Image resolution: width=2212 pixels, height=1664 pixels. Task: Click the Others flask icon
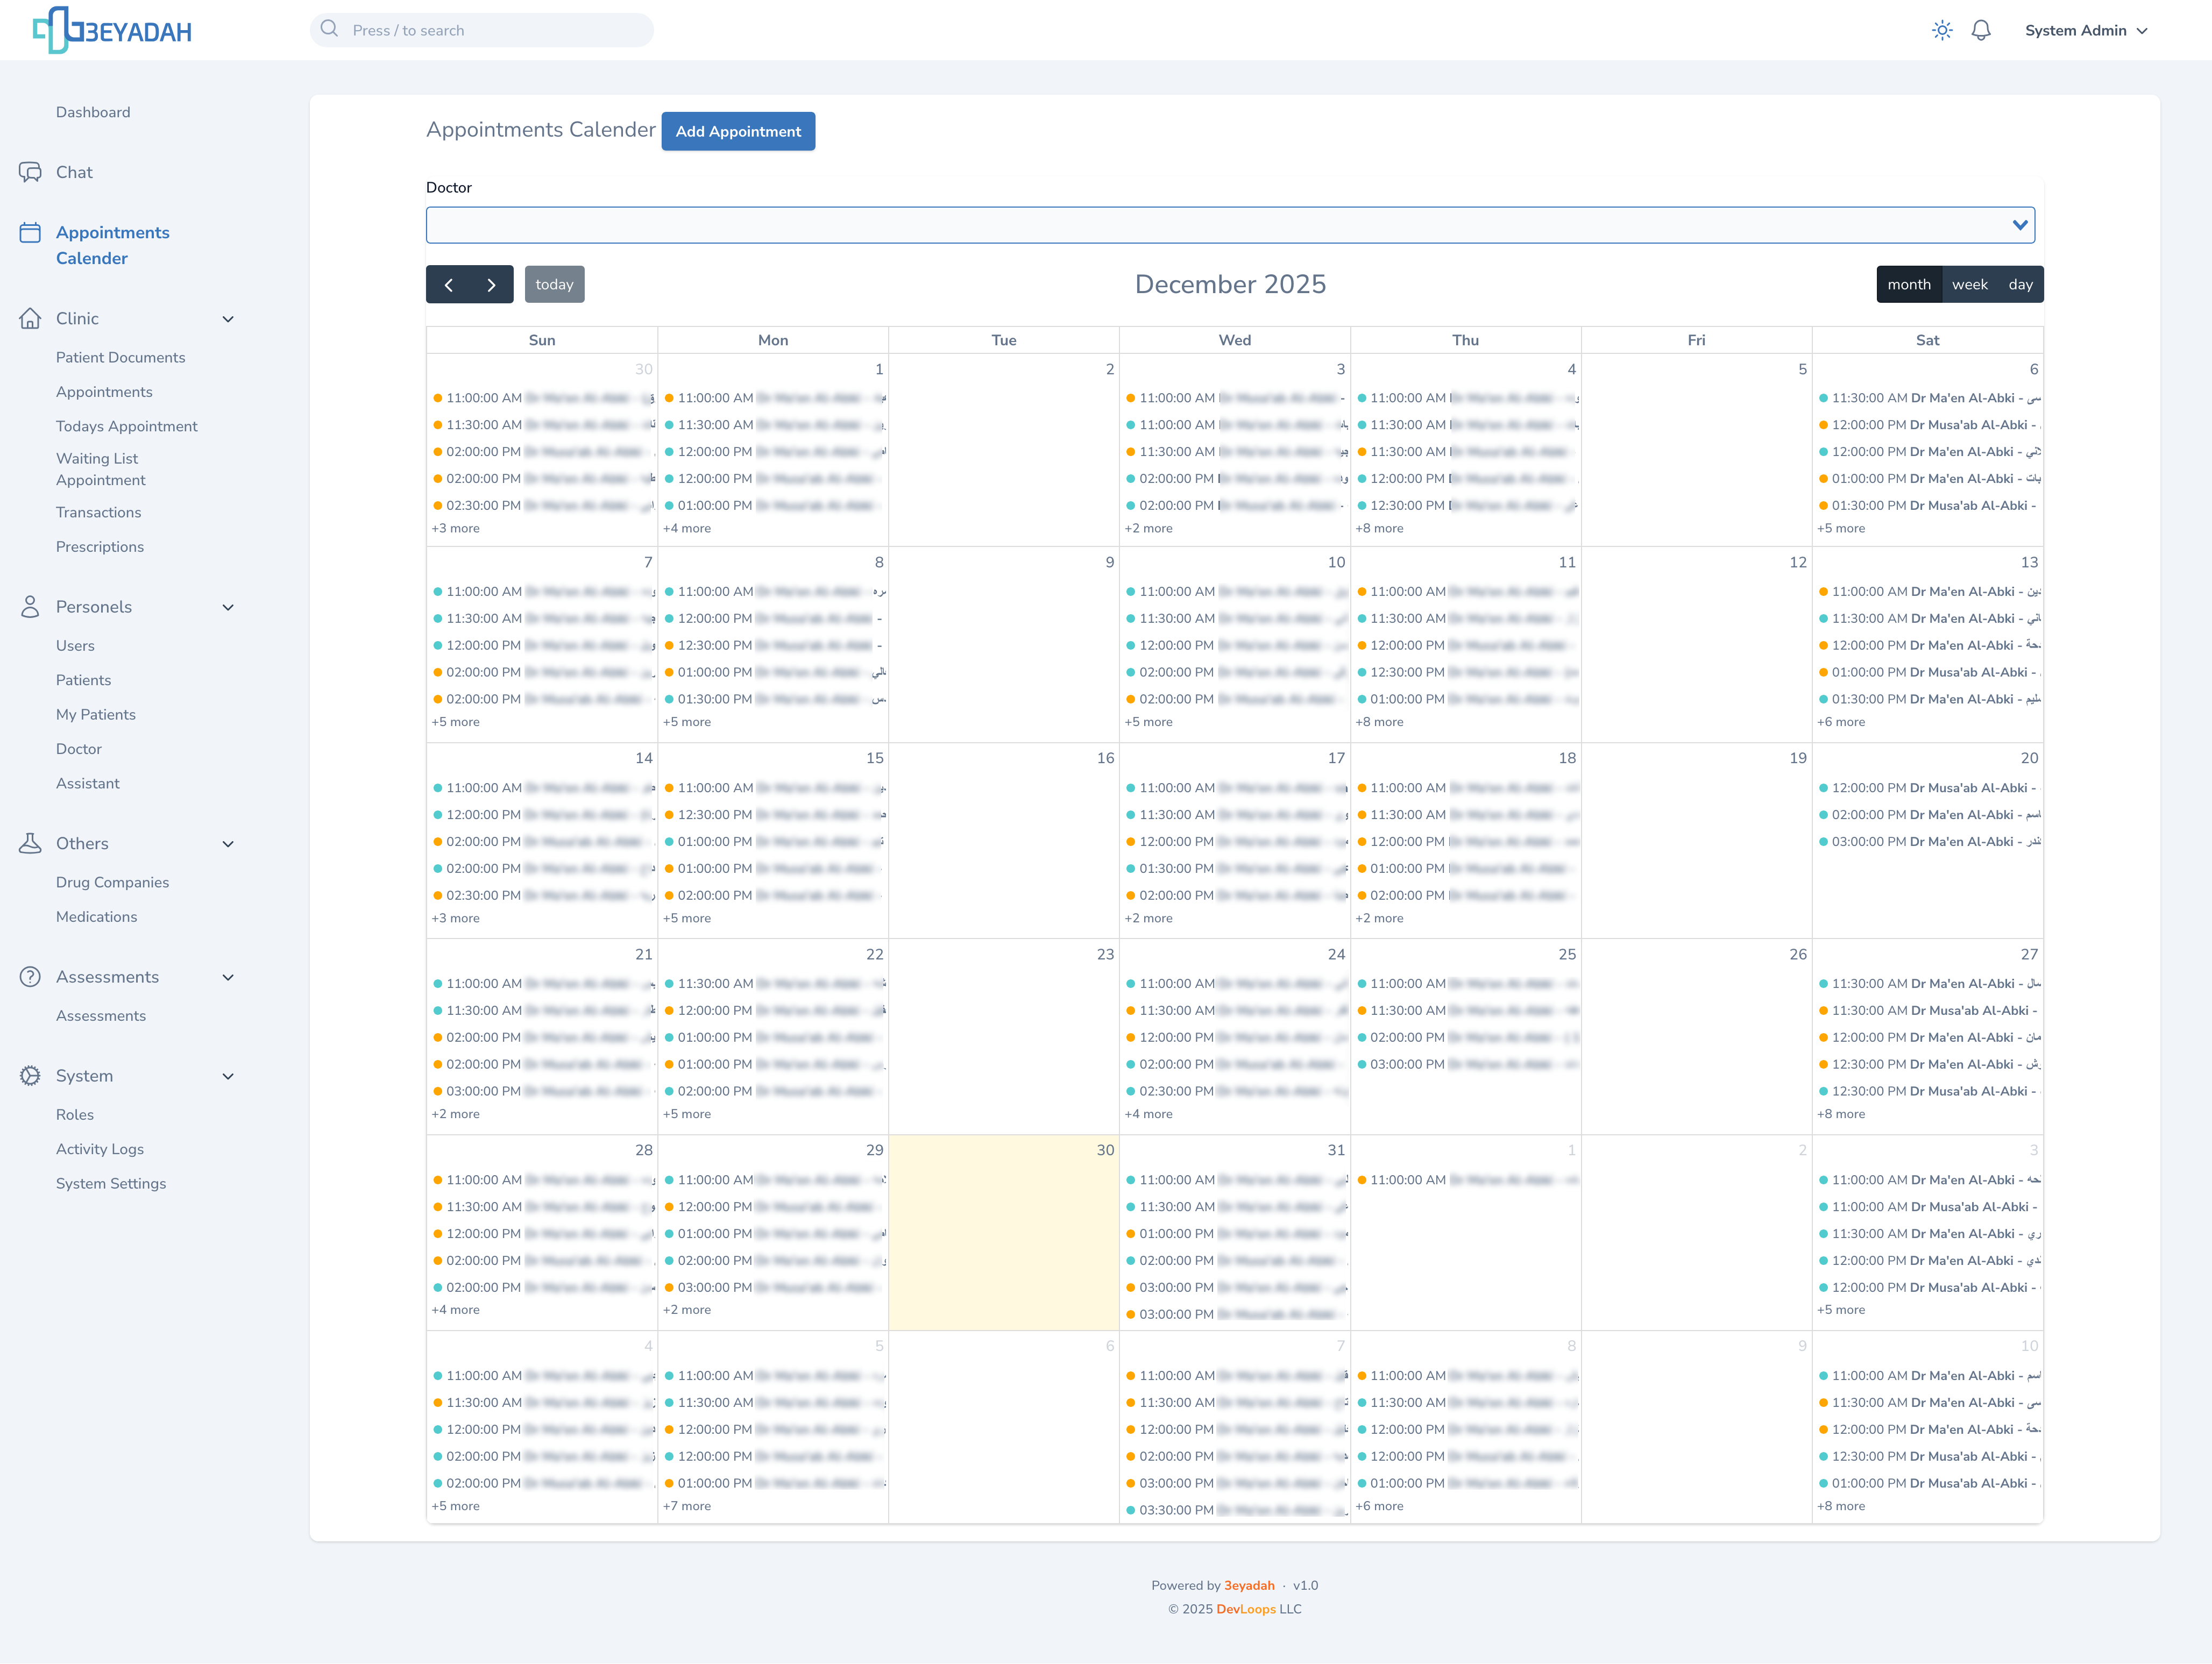(x=30, y=843)
